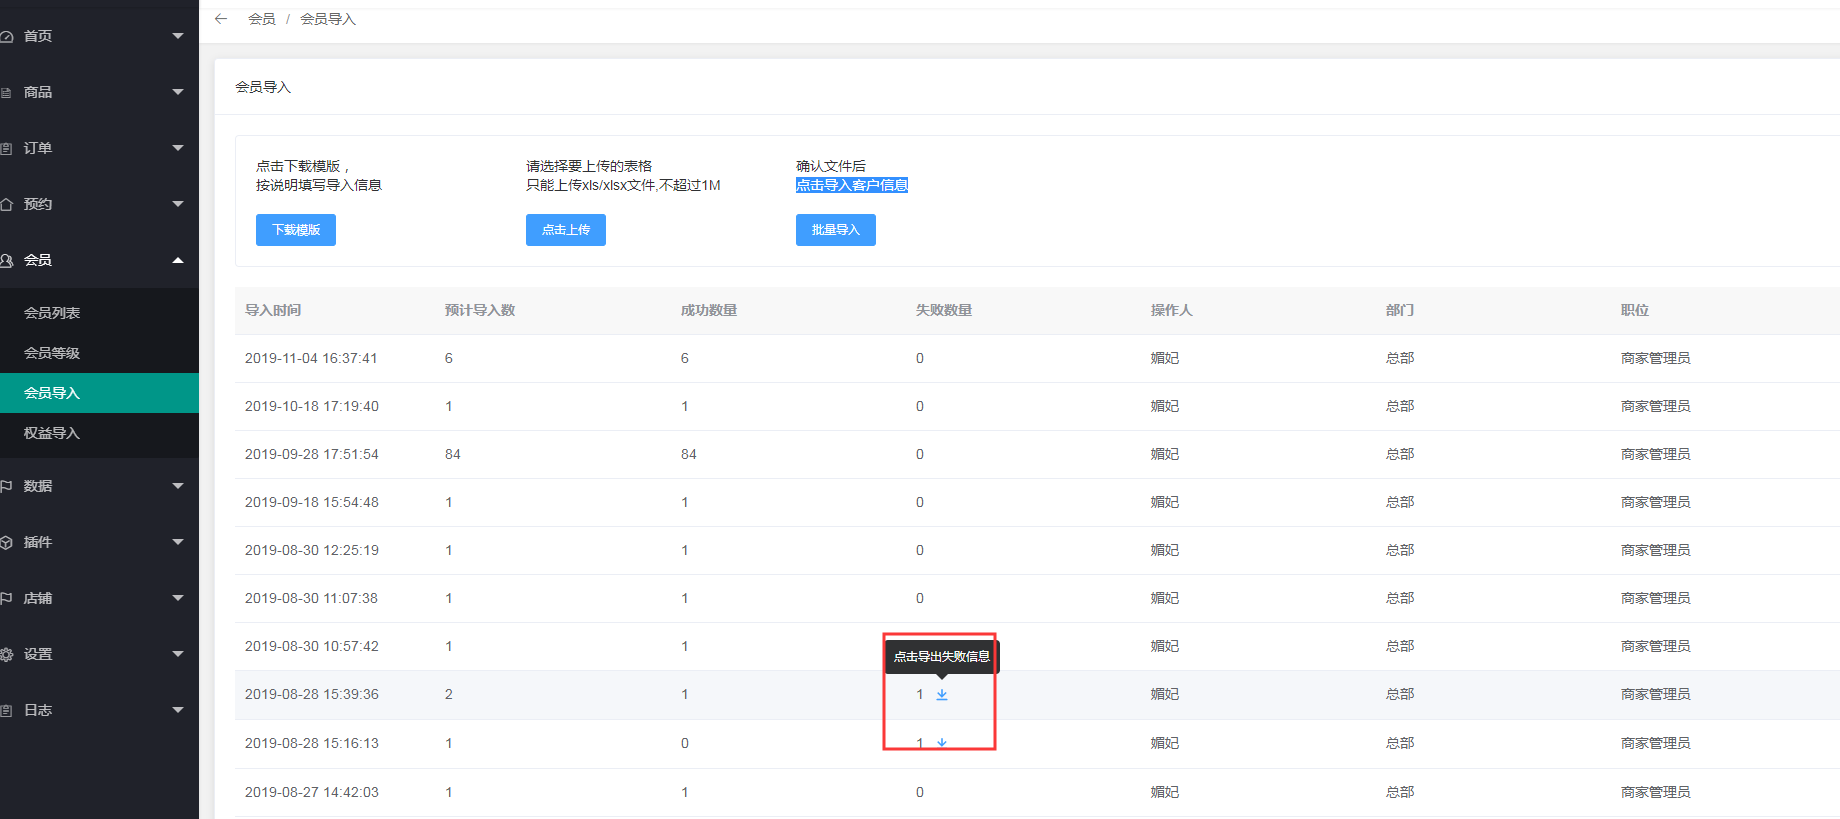Image resolution: width=1840 pixels, height=819 pixels.
Task: Click the 下载模版 button
Action: click(x=296, y=230)
